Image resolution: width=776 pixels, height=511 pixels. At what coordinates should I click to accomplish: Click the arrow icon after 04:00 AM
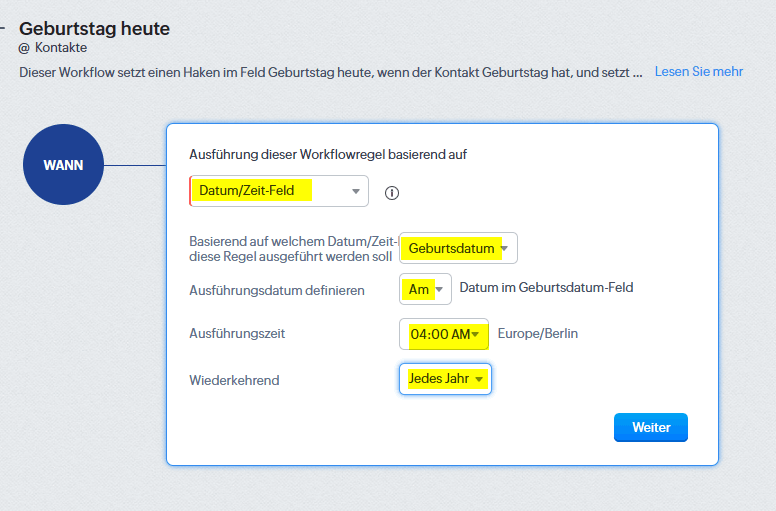(x=475, y=334)
